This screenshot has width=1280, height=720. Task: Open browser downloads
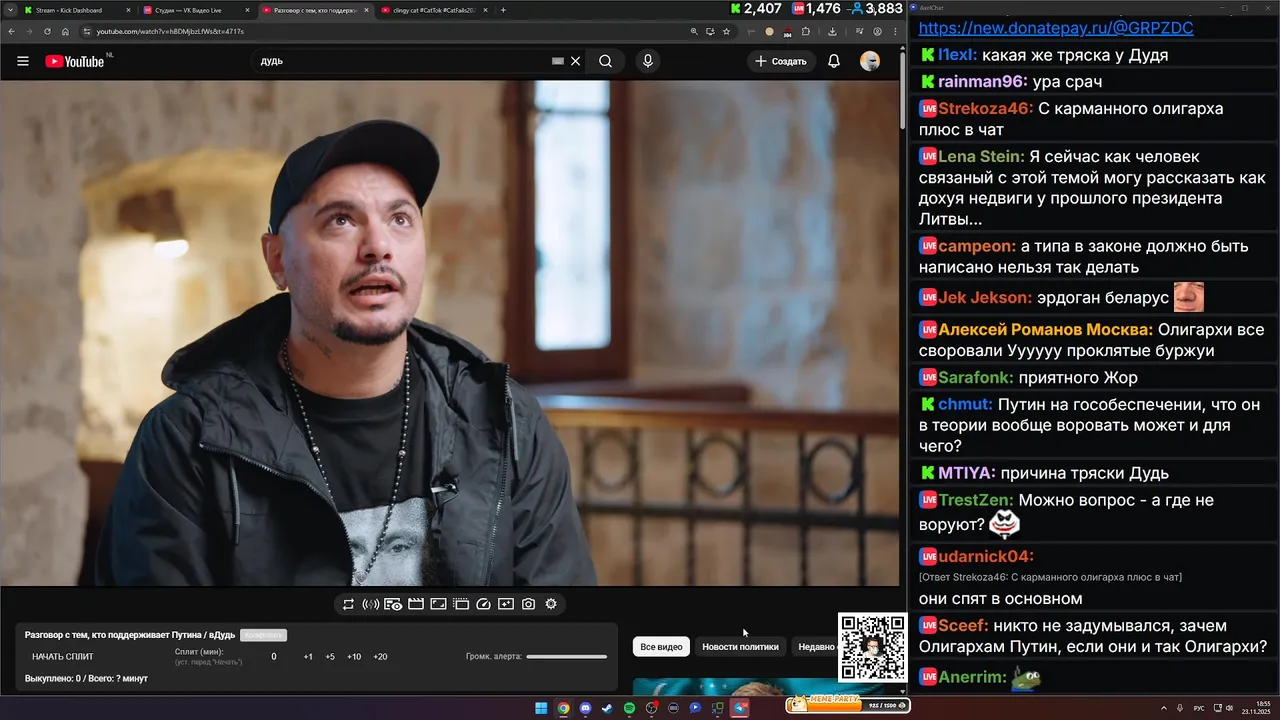832,31
